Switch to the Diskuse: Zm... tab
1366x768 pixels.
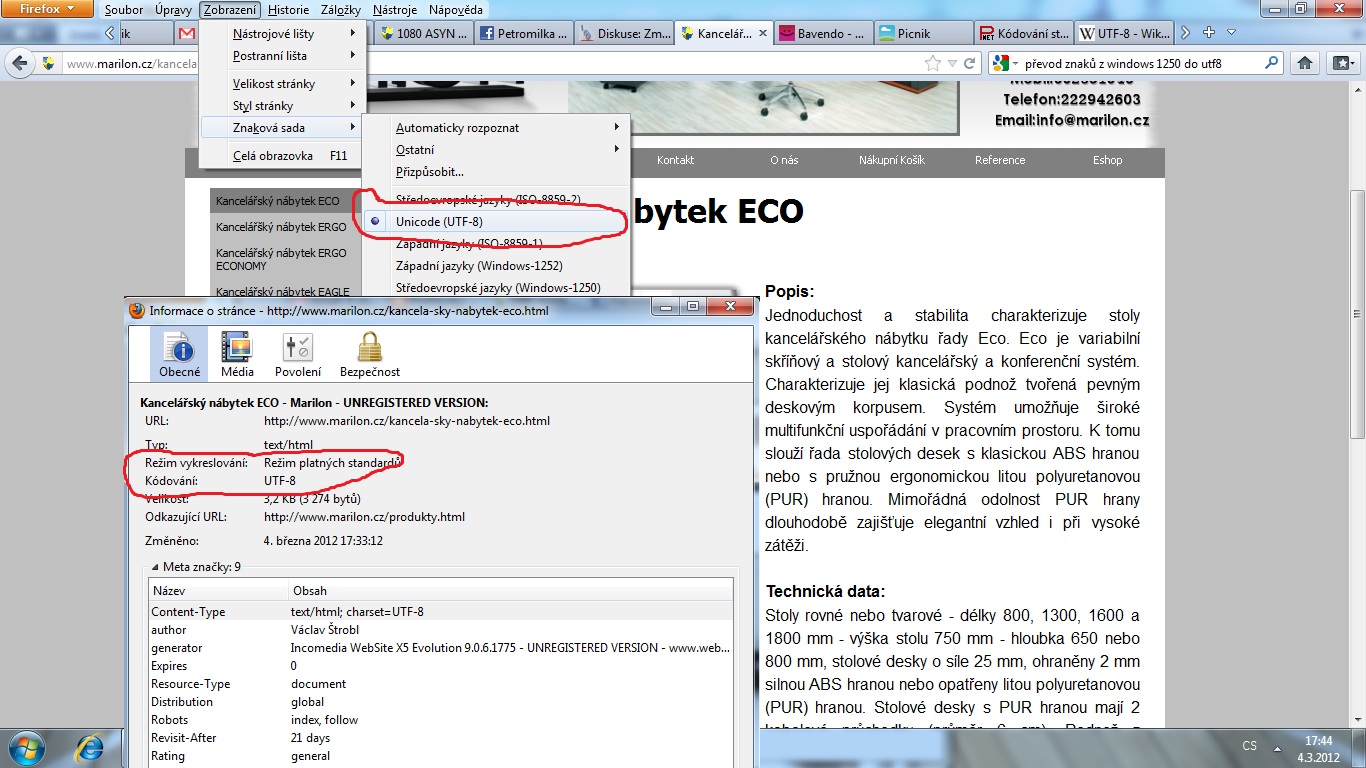(x=625, y=33)
